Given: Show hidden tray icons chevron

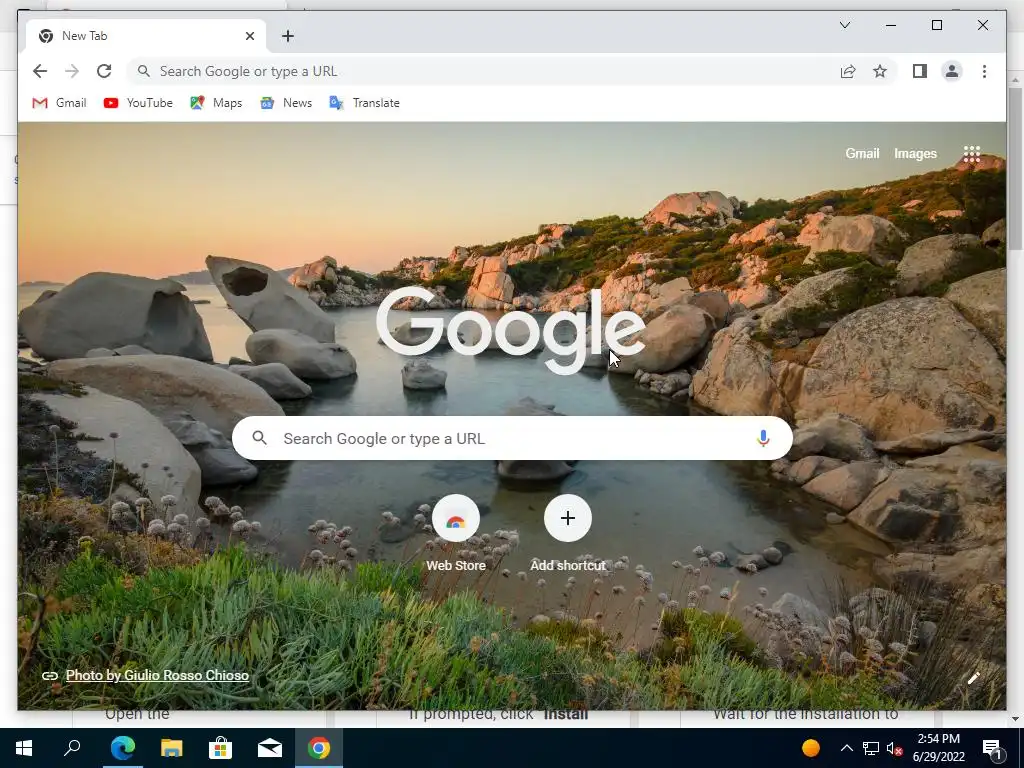Looking at the screenshot, I should click(x=846, y=748).
